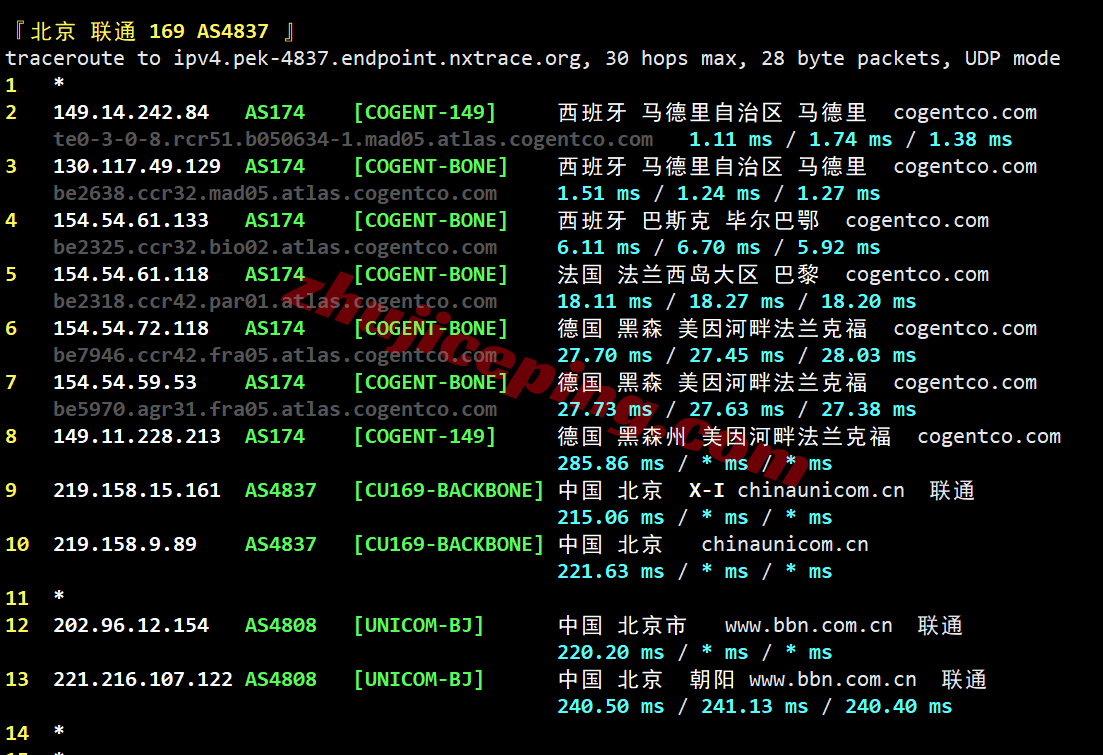This screenshot has width=1103, height=755.
Task: Select IP address 149.11.228.213
Action: [x=137, y=437]
